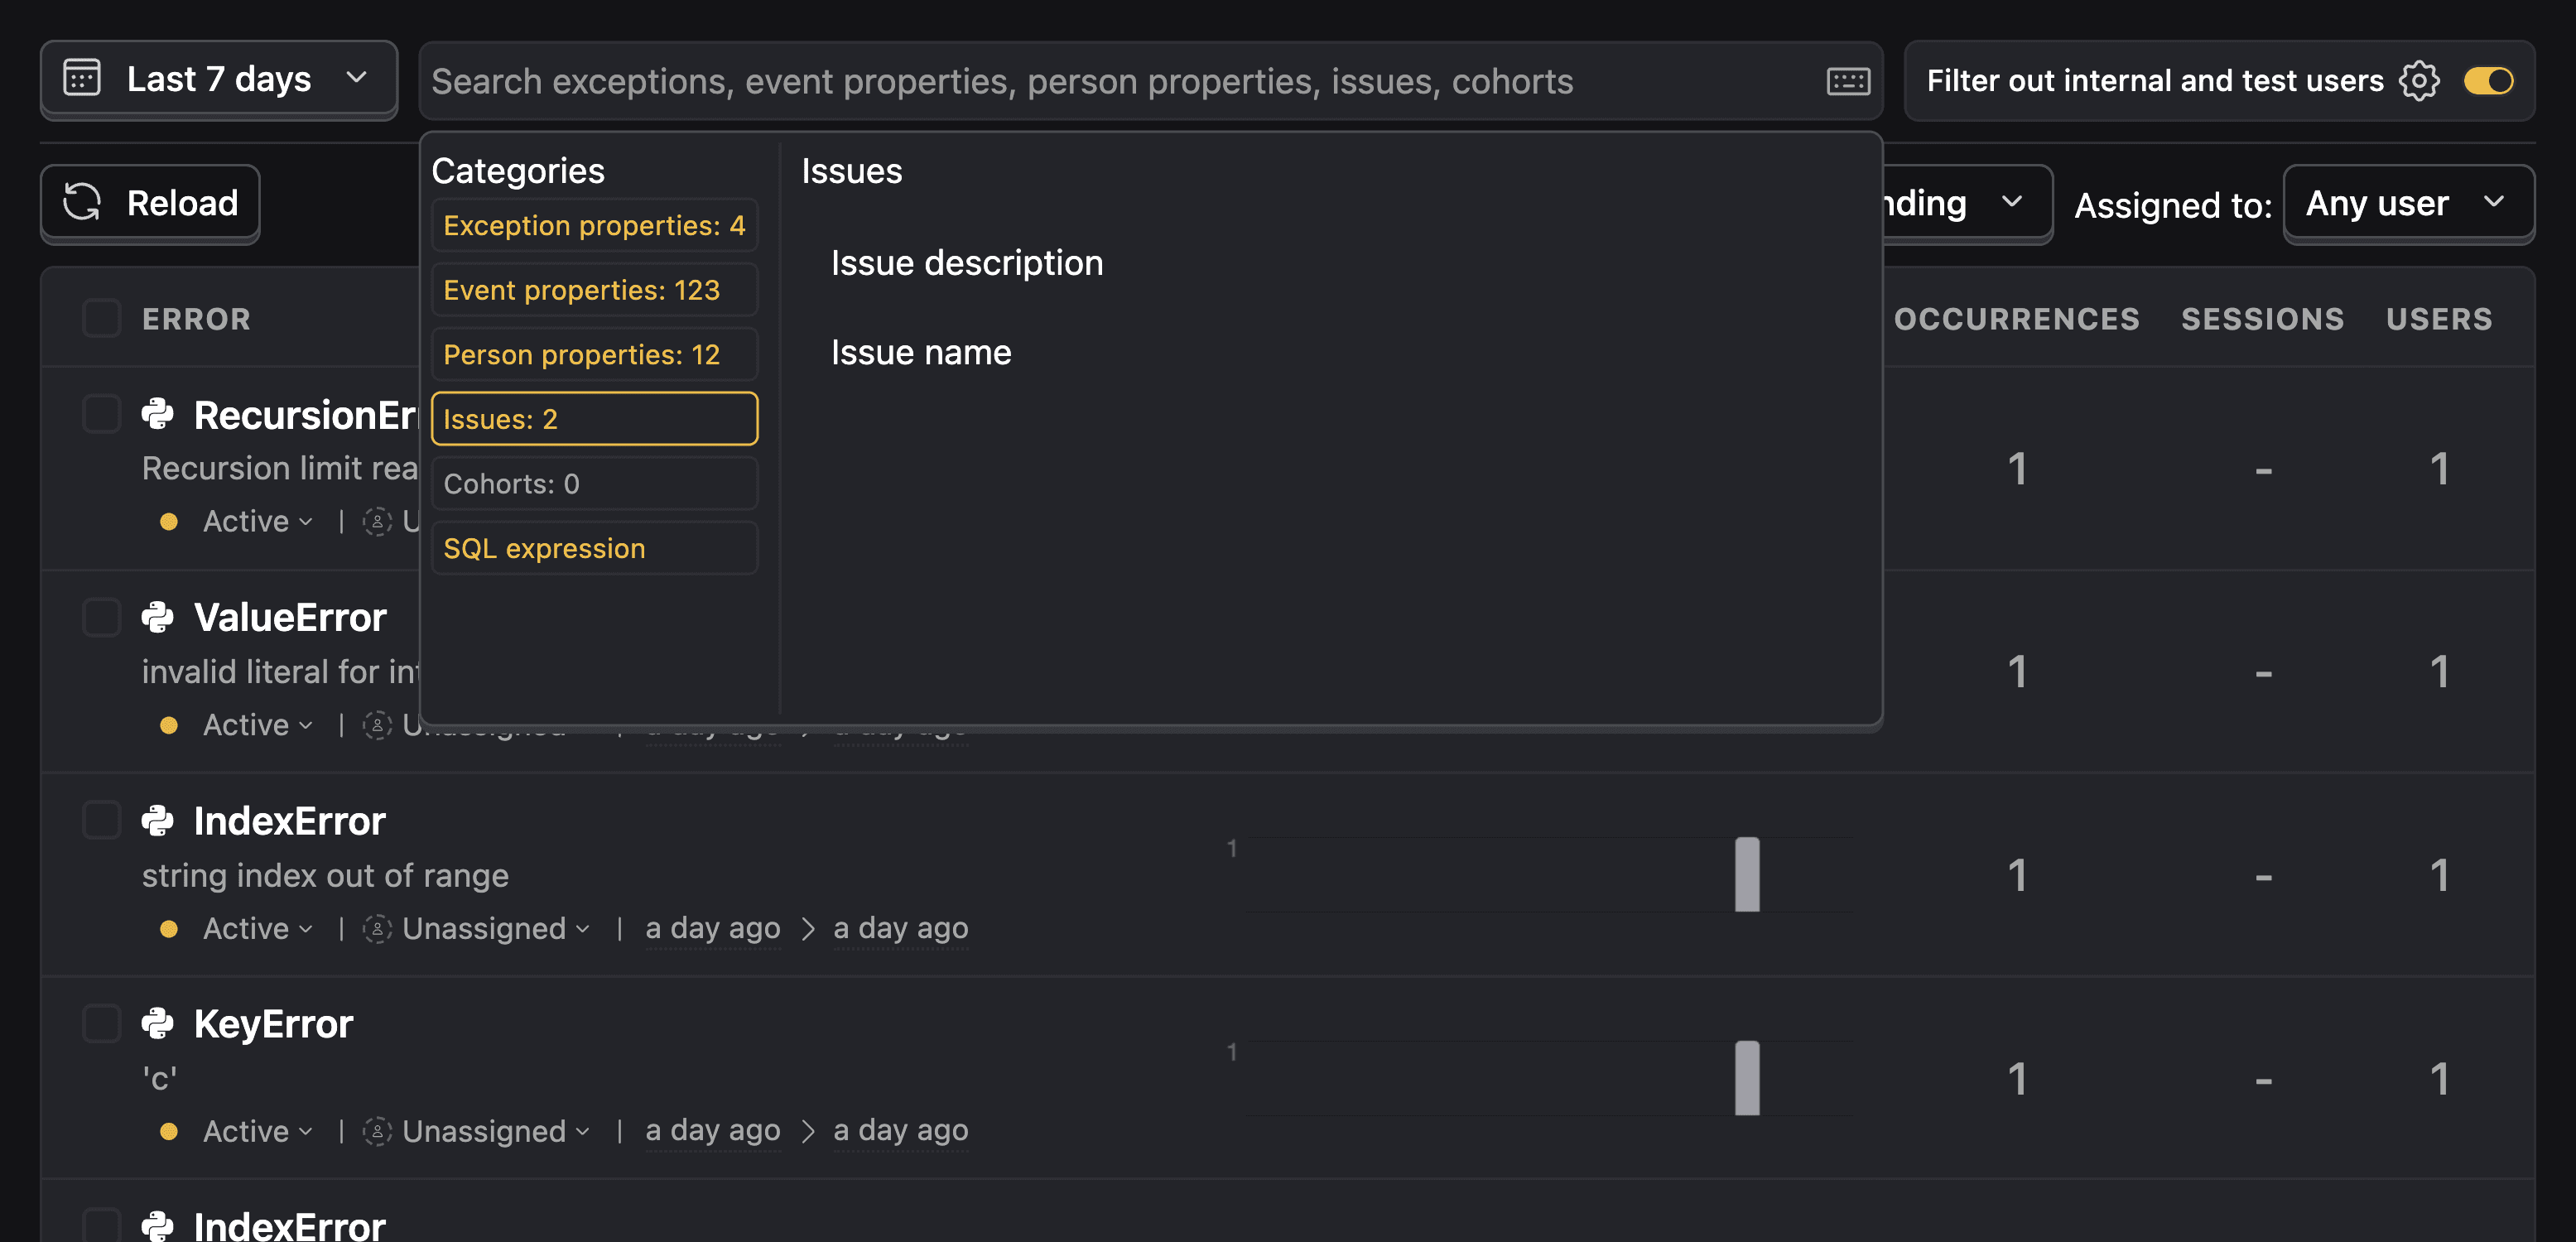Choose Issue name option
2576x1242 pixels.
pyautogui.click(x=921, y=352)
